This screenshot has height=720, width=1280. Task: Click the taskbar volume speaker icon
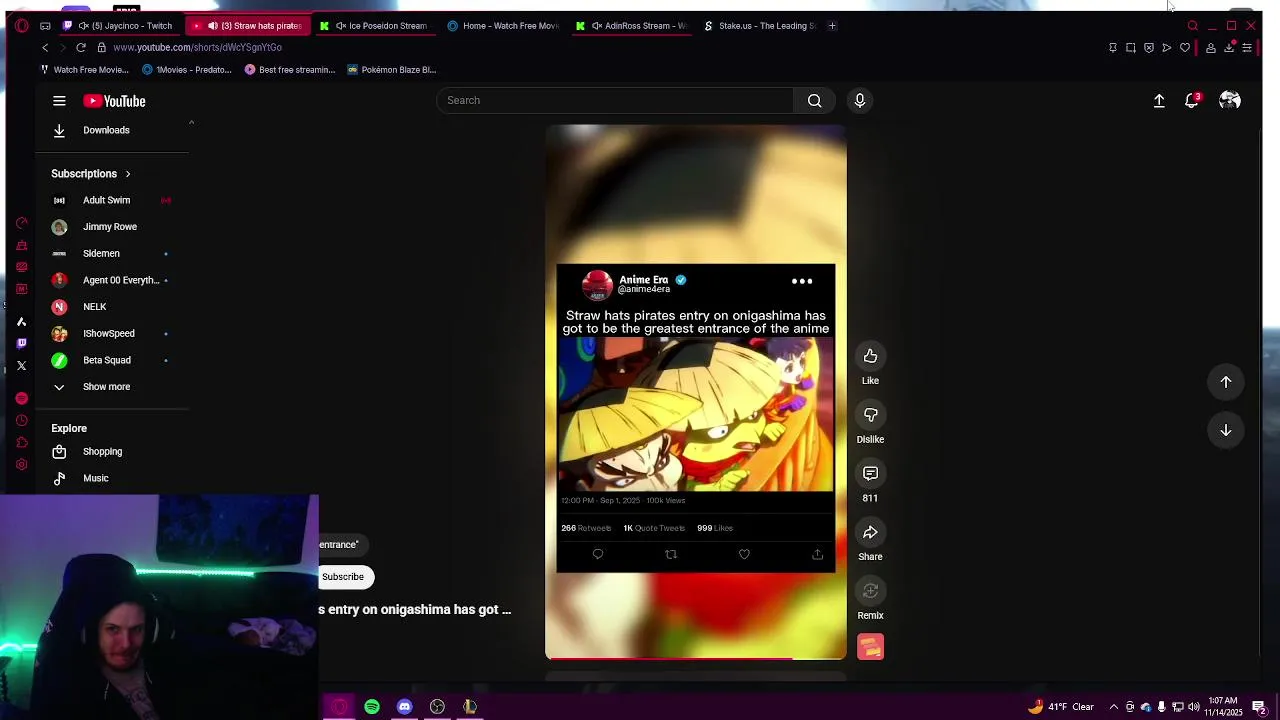[1194, 707]
